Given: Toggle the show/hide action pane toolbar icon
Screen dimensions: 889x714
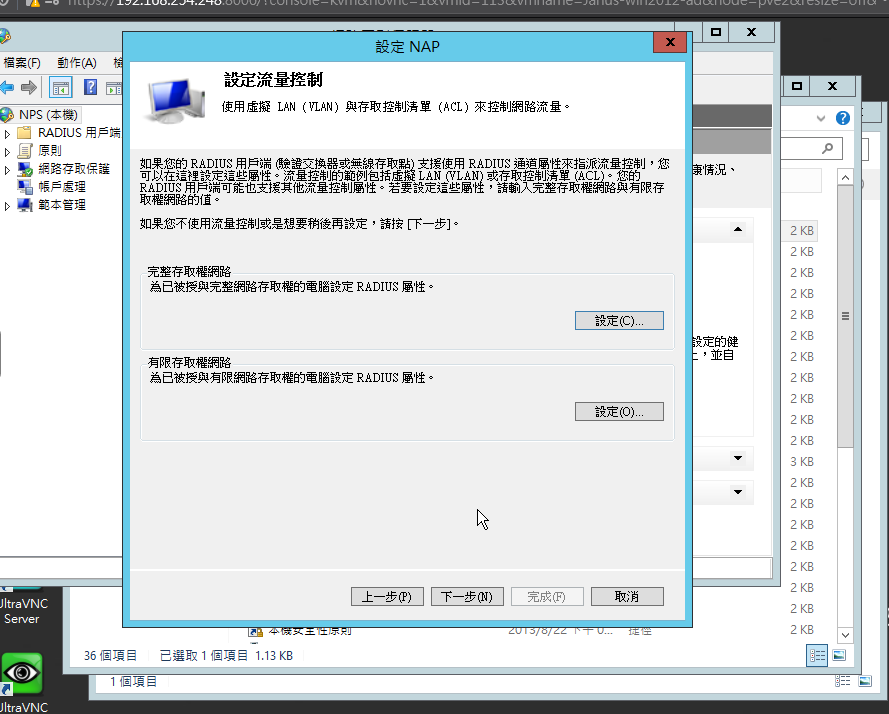Looking at the screenshot, I should [x=114, y=88].
